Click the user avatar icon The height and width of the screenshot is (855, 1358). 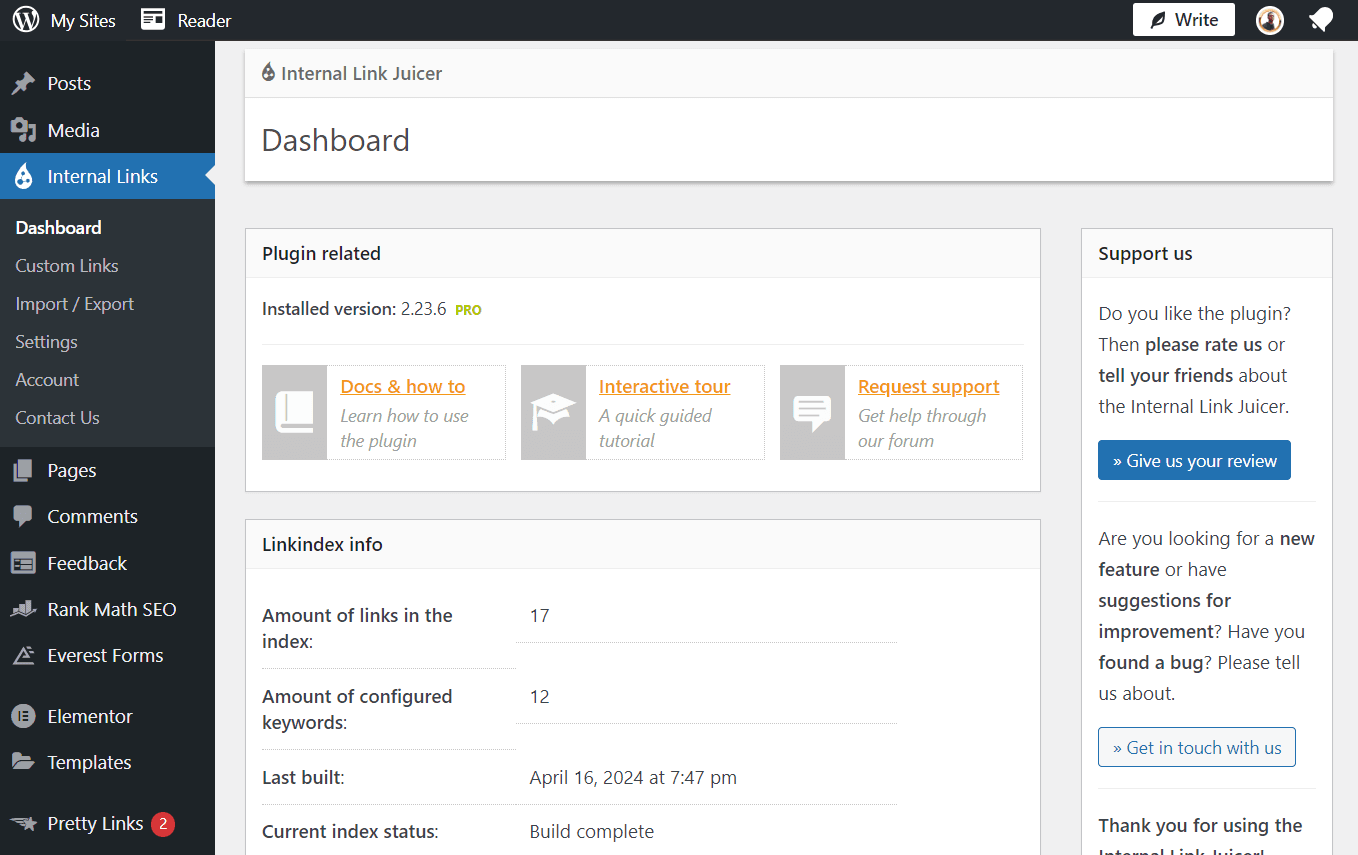coord(1270,20)
